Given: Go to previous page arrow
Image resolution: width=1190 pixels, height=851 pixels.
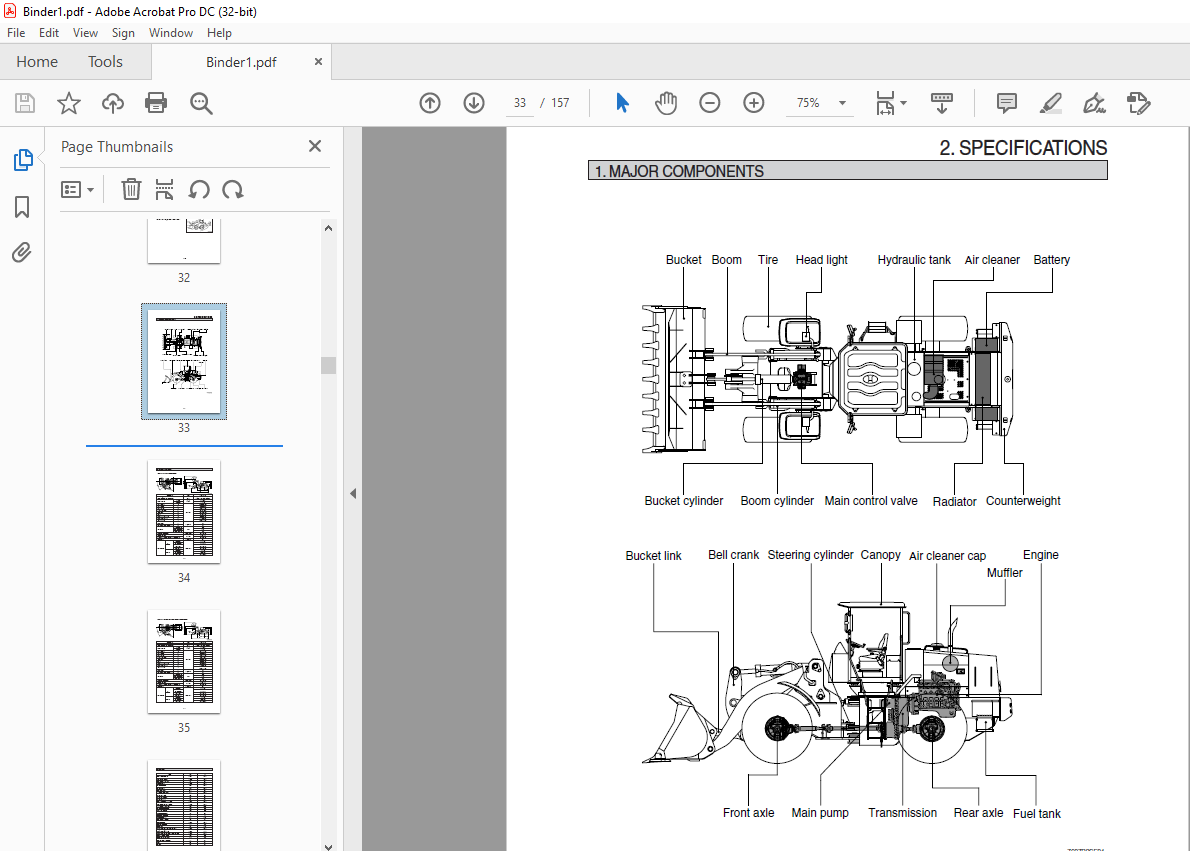Looking at the screenshot, I should 430,102.
